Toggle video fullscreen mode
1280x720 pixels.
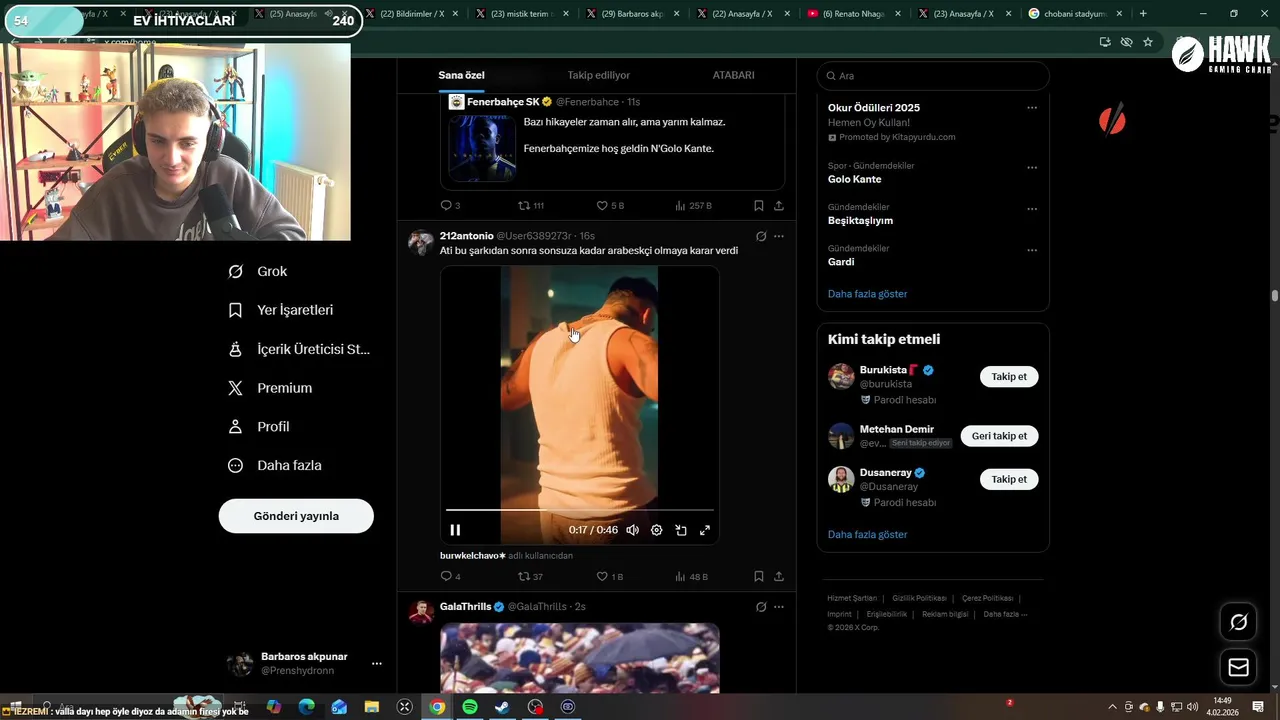[x=705, y=530]
